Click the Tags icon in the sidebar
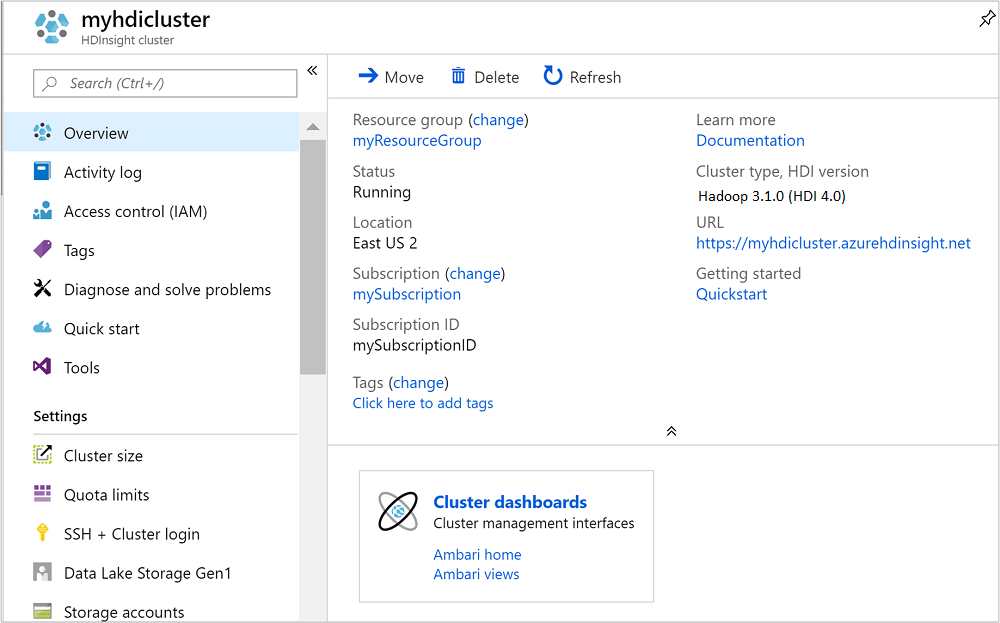 (42, 250)
